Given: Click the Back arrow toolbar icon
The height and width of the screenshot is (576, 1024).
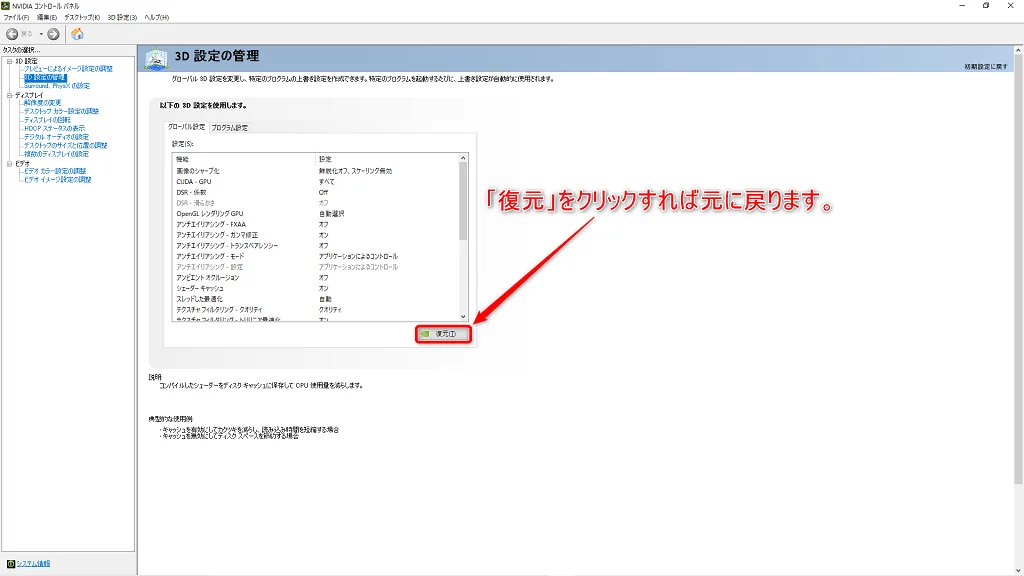Looking at the screenshot, I should click(12, 34).
